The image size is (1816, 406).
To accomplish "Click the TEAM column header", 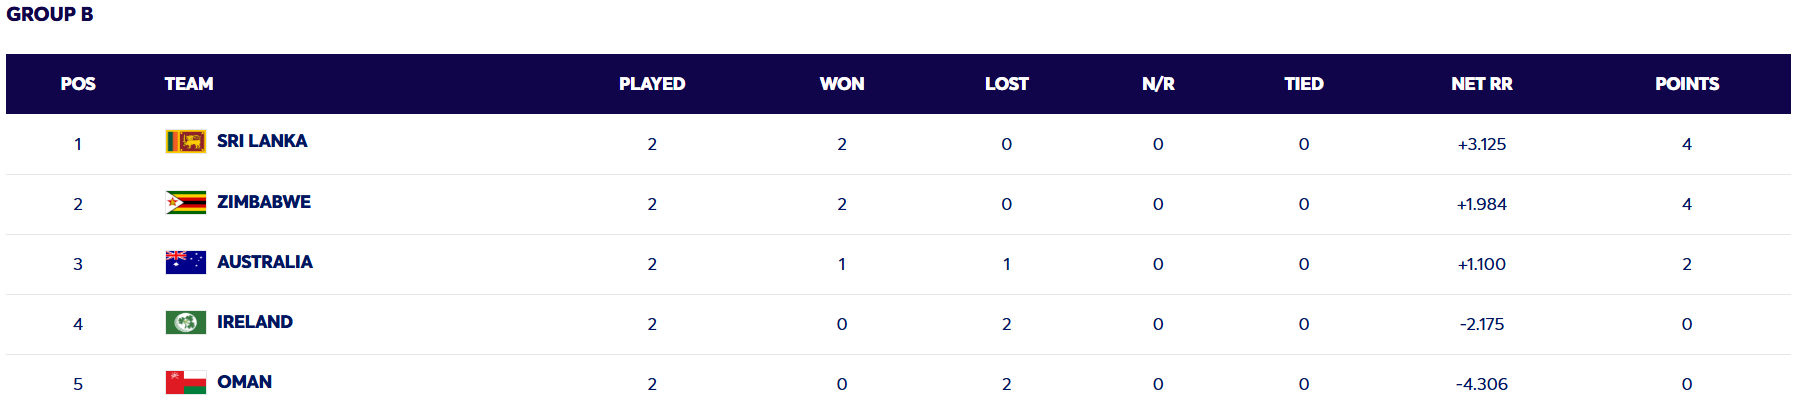I will tap(189, 84).
